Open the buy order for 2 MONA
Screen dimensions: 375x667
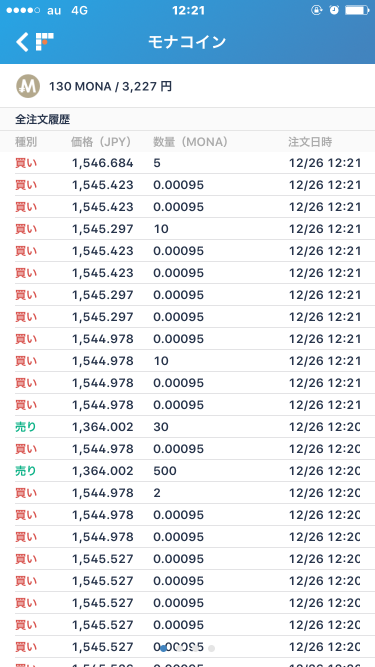[x=188, y=493]
